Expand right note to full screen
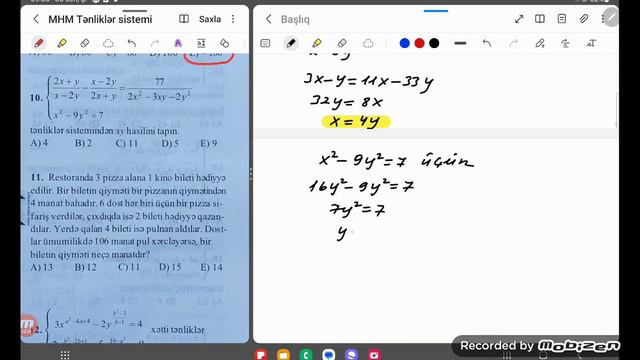The image size is (640, 360). click(x=519, y=19)
